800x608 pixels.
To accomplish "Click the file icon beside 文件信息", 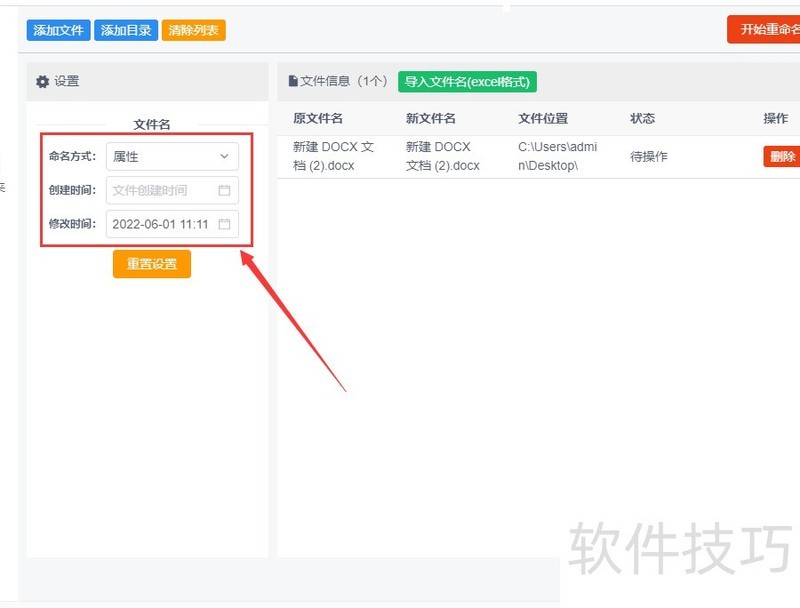I will click(x=293, y=82).
